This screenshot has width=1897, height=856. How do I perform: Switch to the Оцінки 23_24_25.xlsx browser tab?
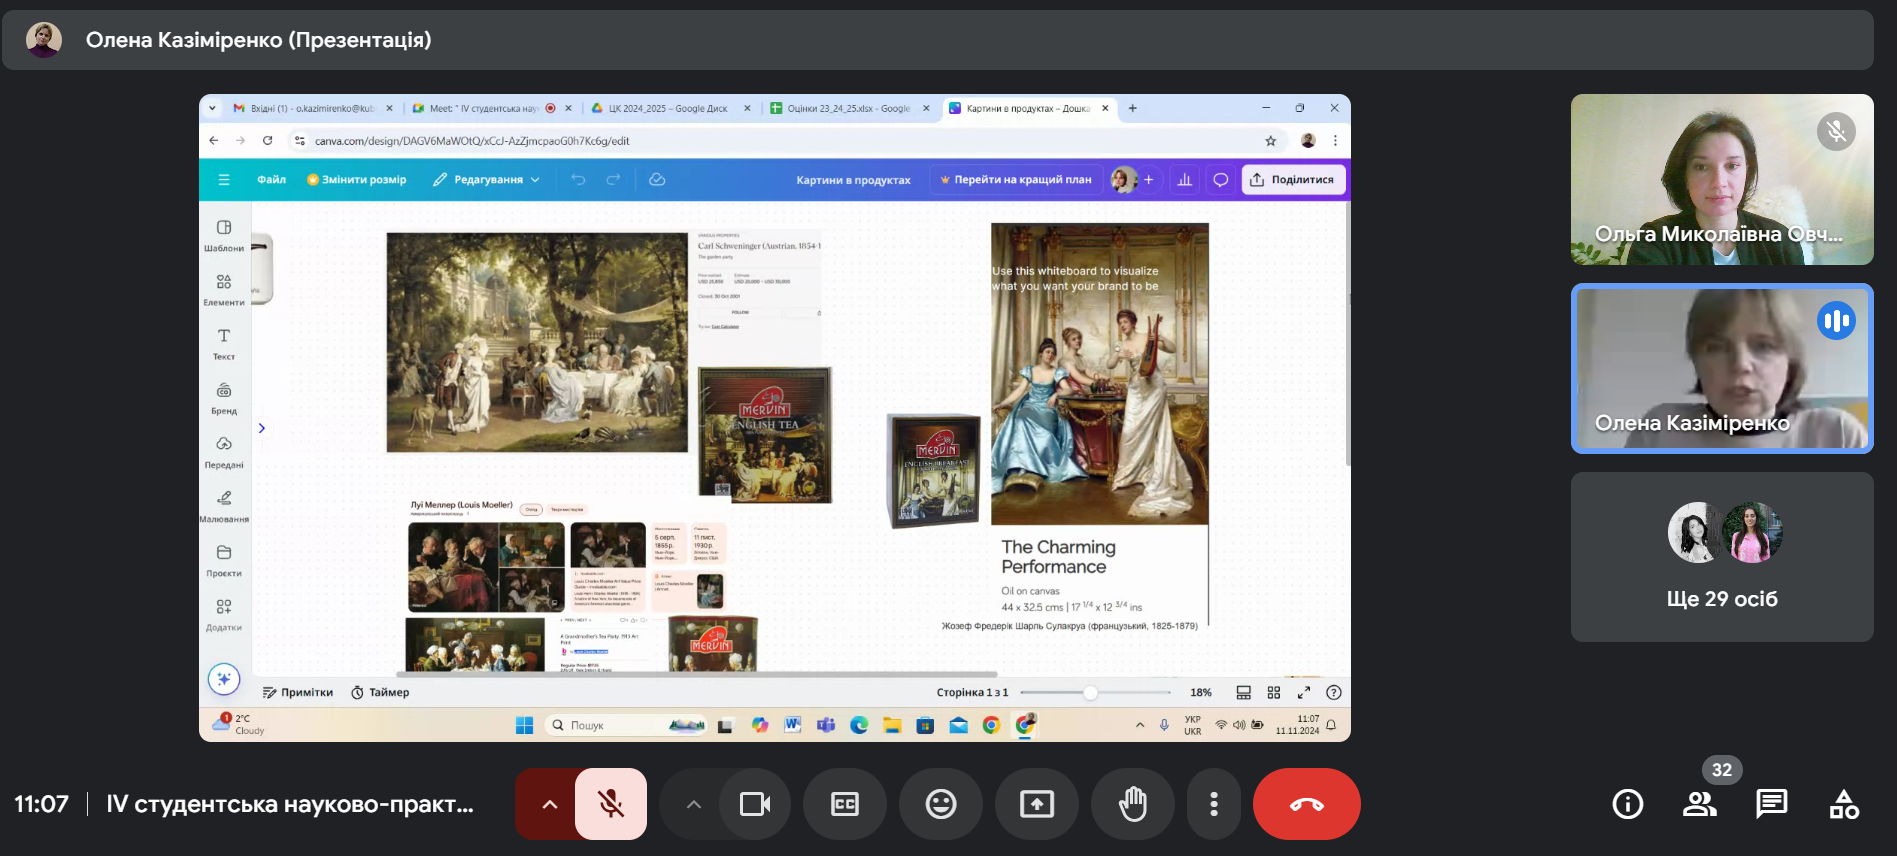(x=846, y=108)
